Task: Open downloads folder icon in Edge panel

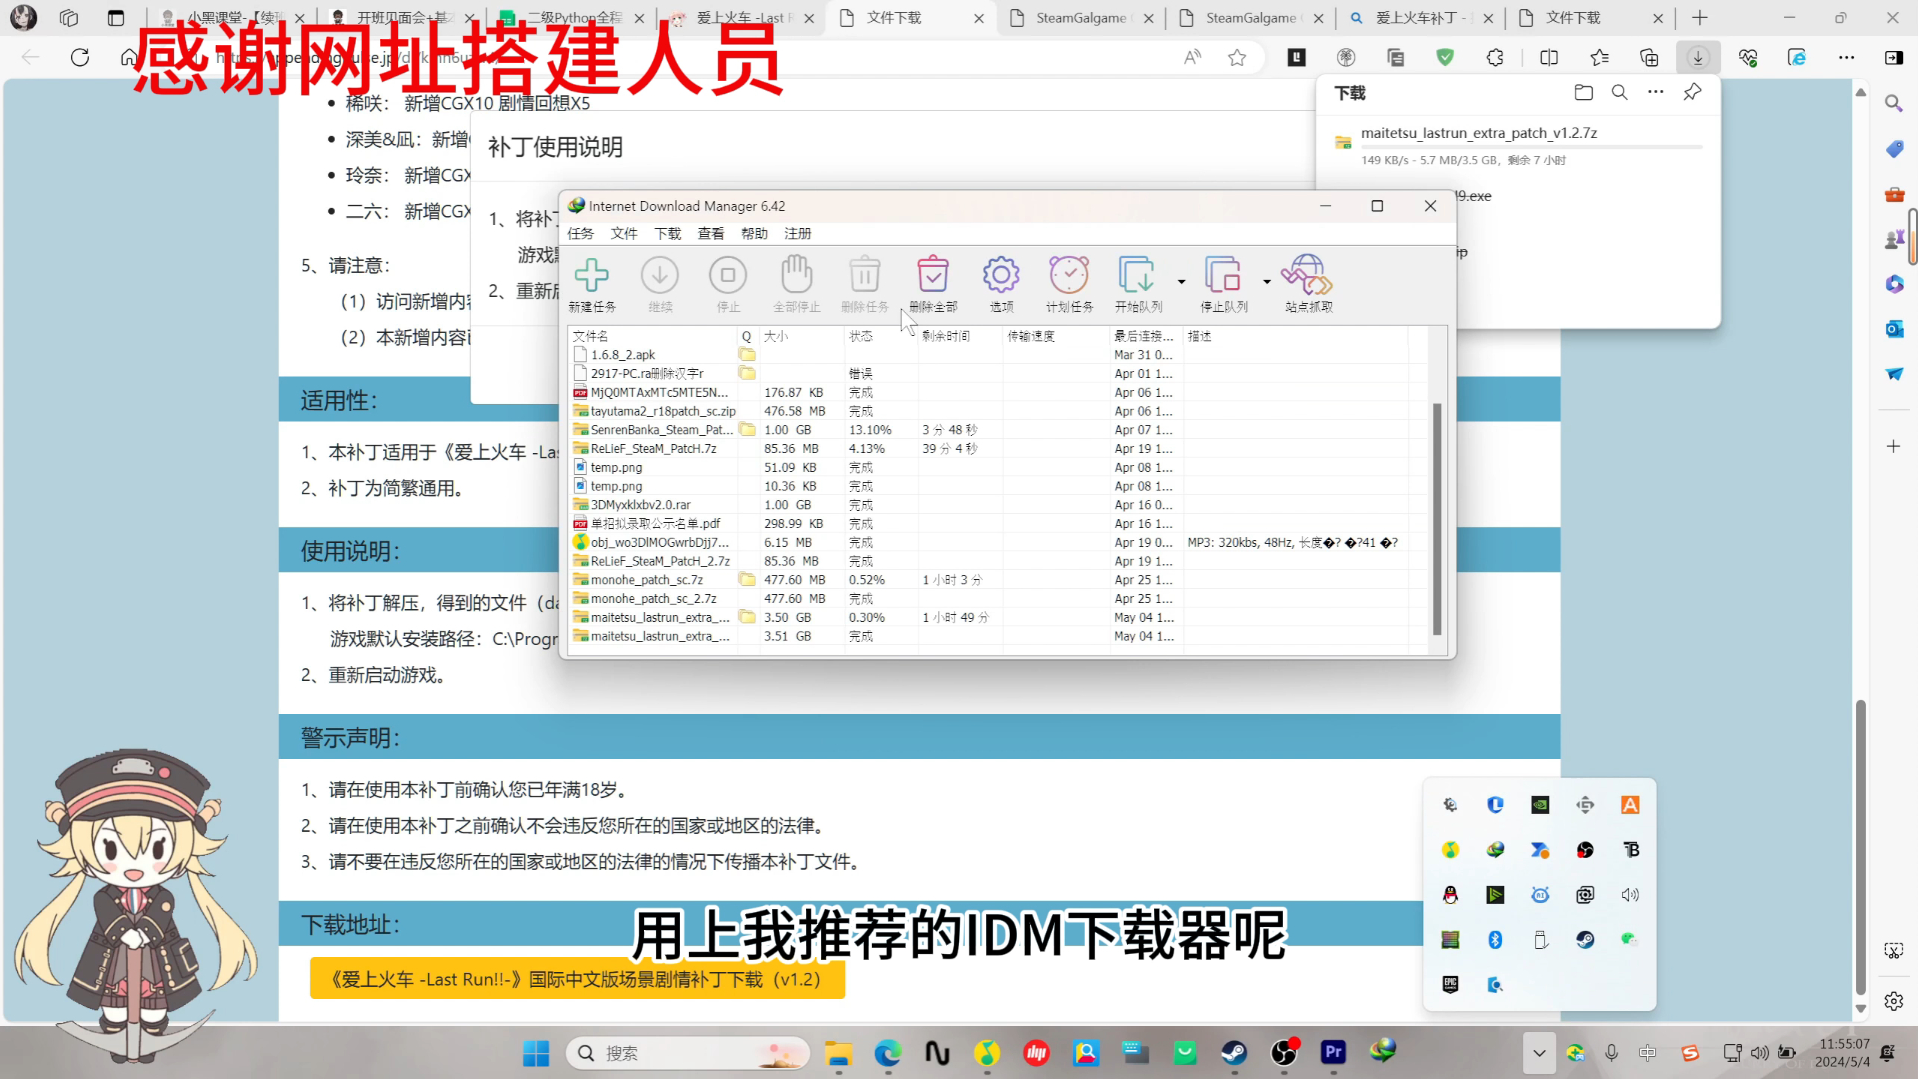Action: click(1583, 93)
